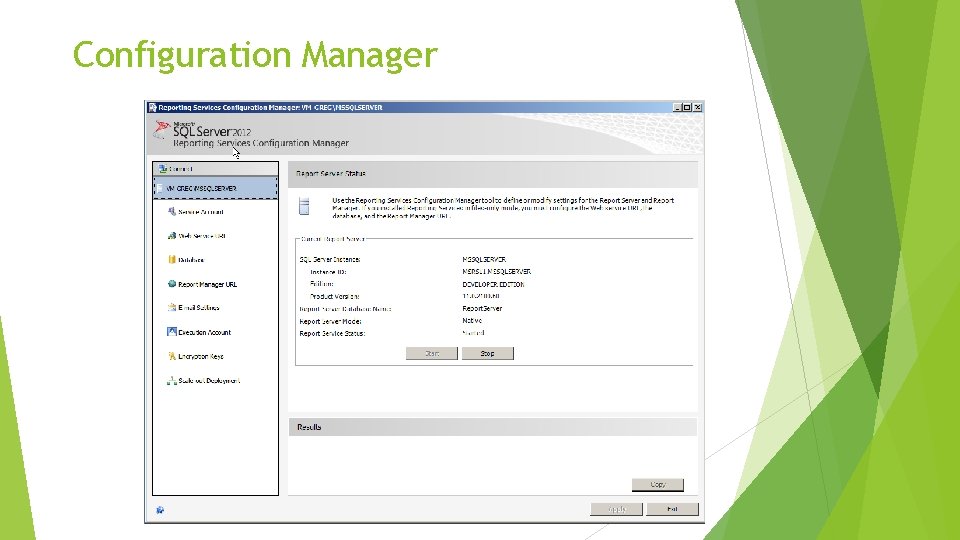Click the title bar application icon

click(152, 107)
